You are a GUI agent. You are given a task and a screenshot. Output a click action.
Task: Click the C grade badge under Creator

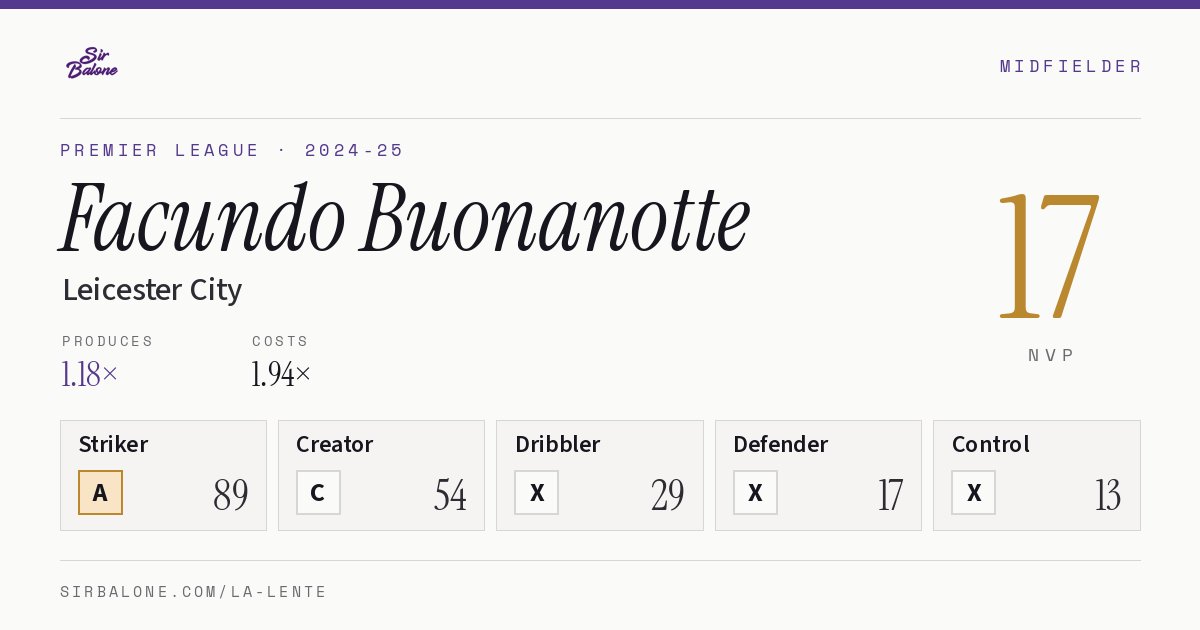[318, 492]
